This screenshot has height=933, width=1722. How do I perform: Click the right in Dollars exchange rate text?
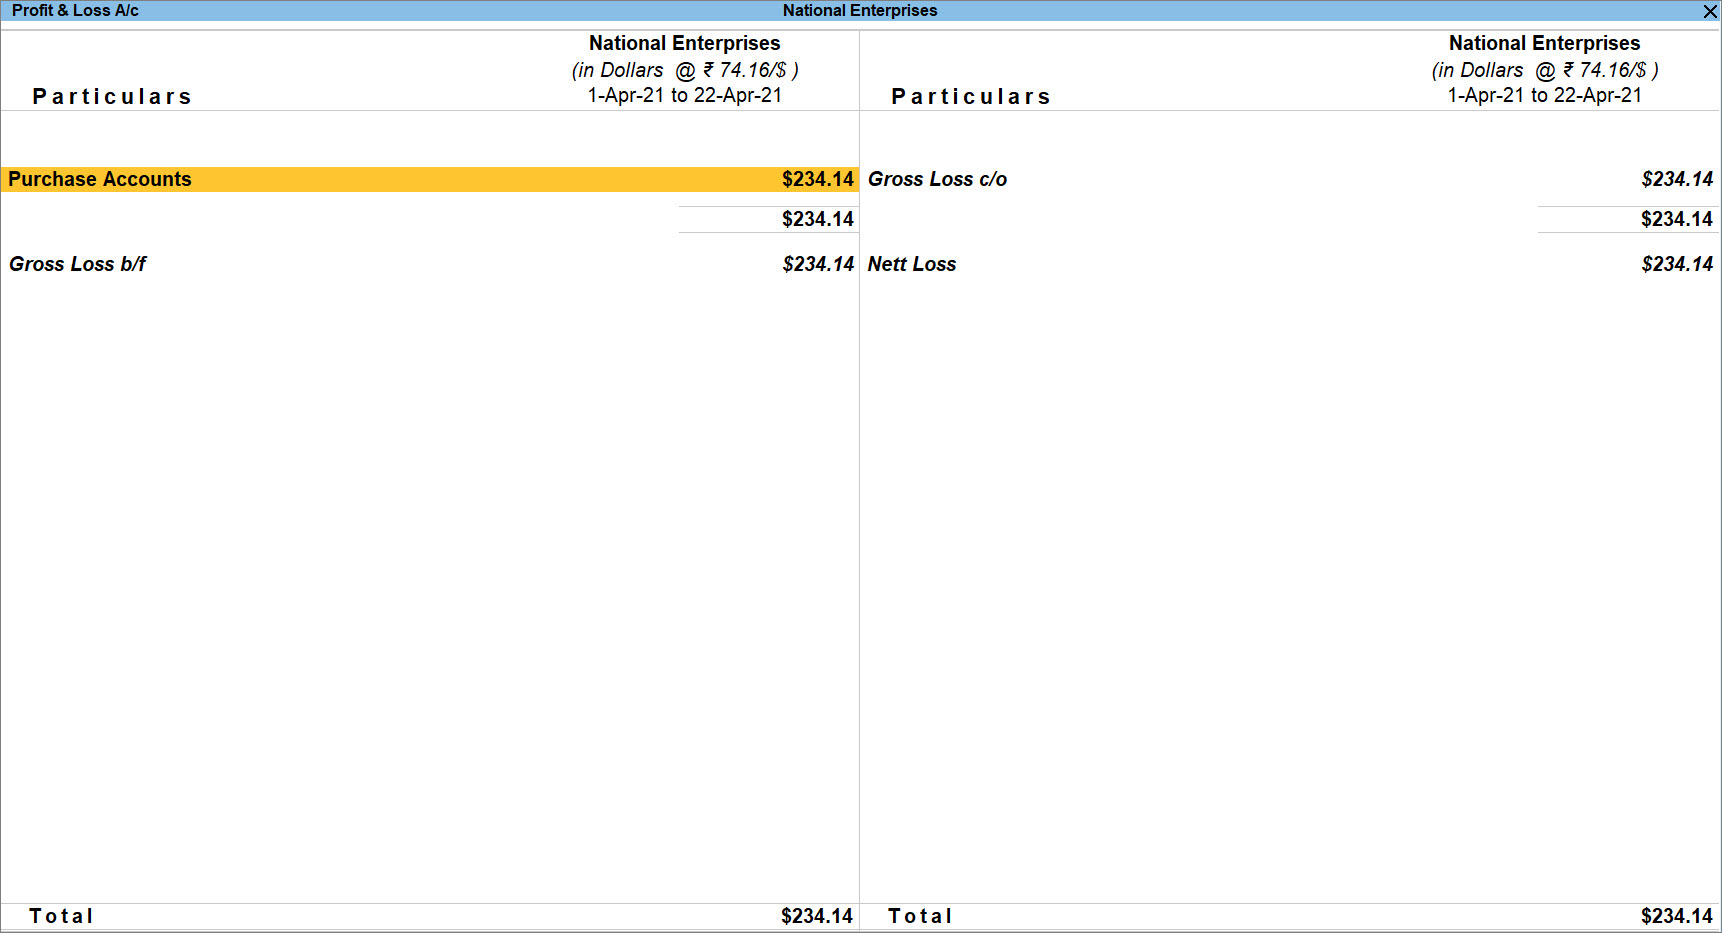(1544, 70)
